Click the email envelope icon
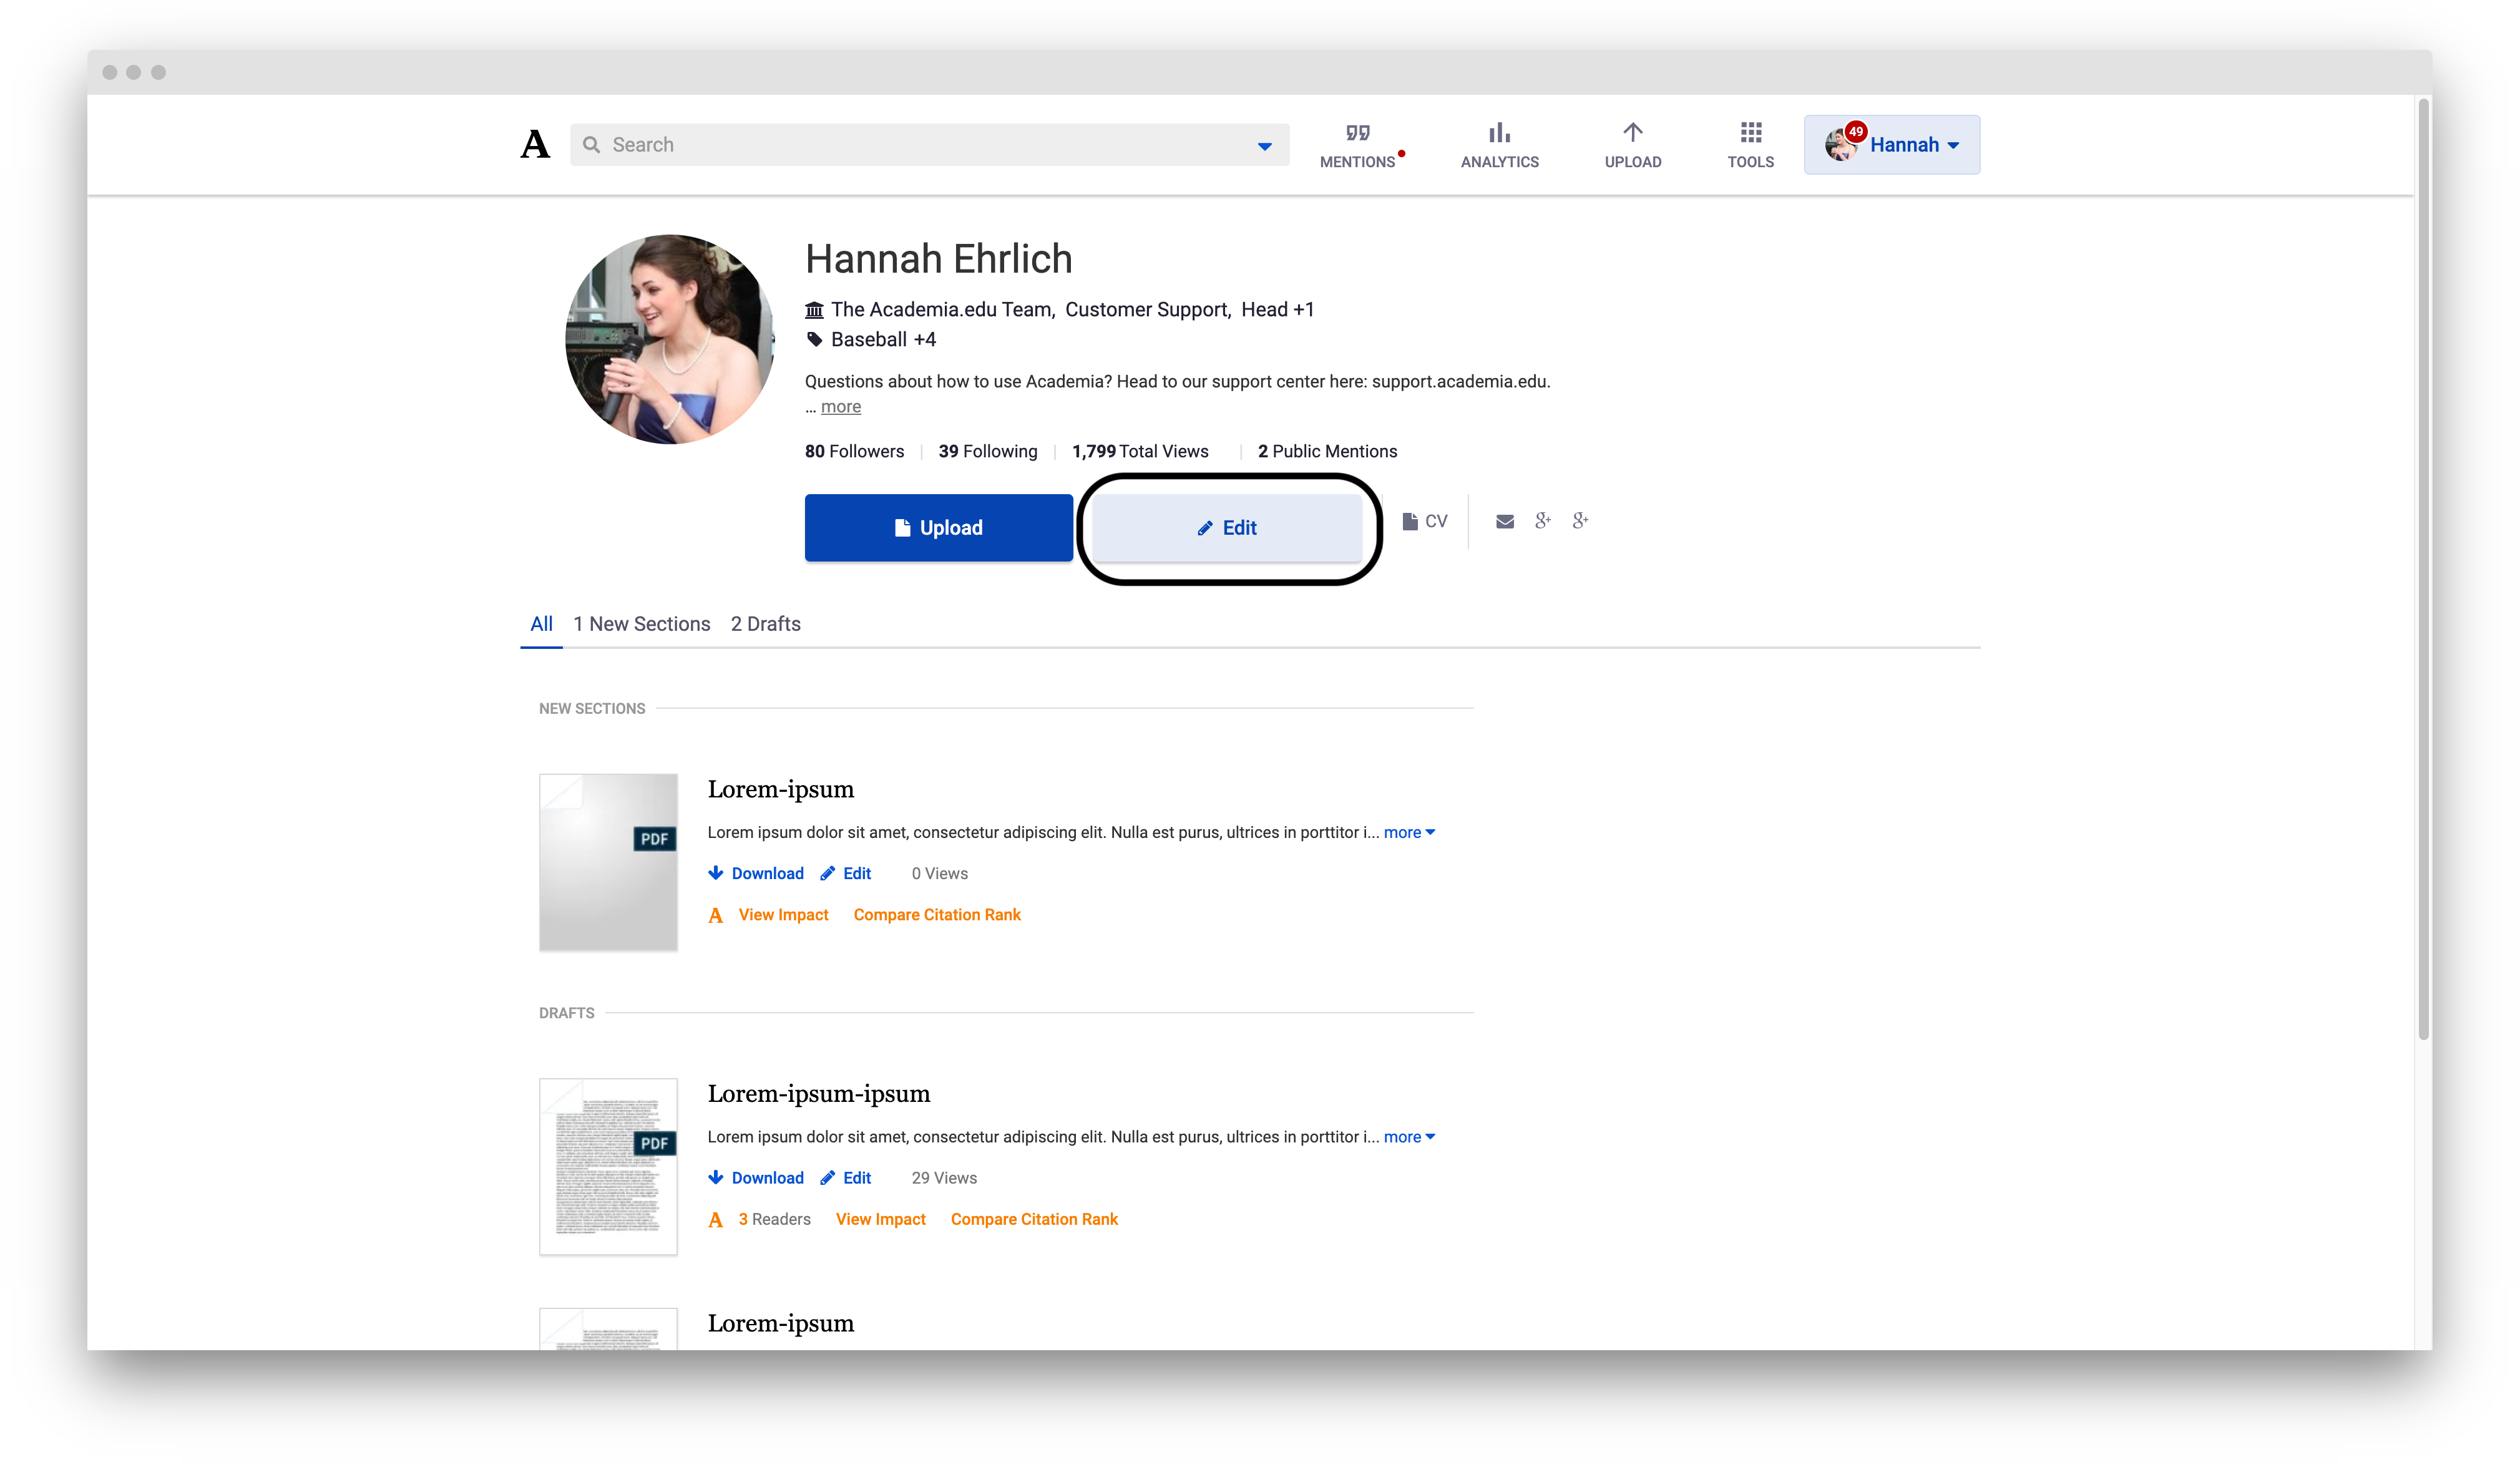 click(1505, 521)
